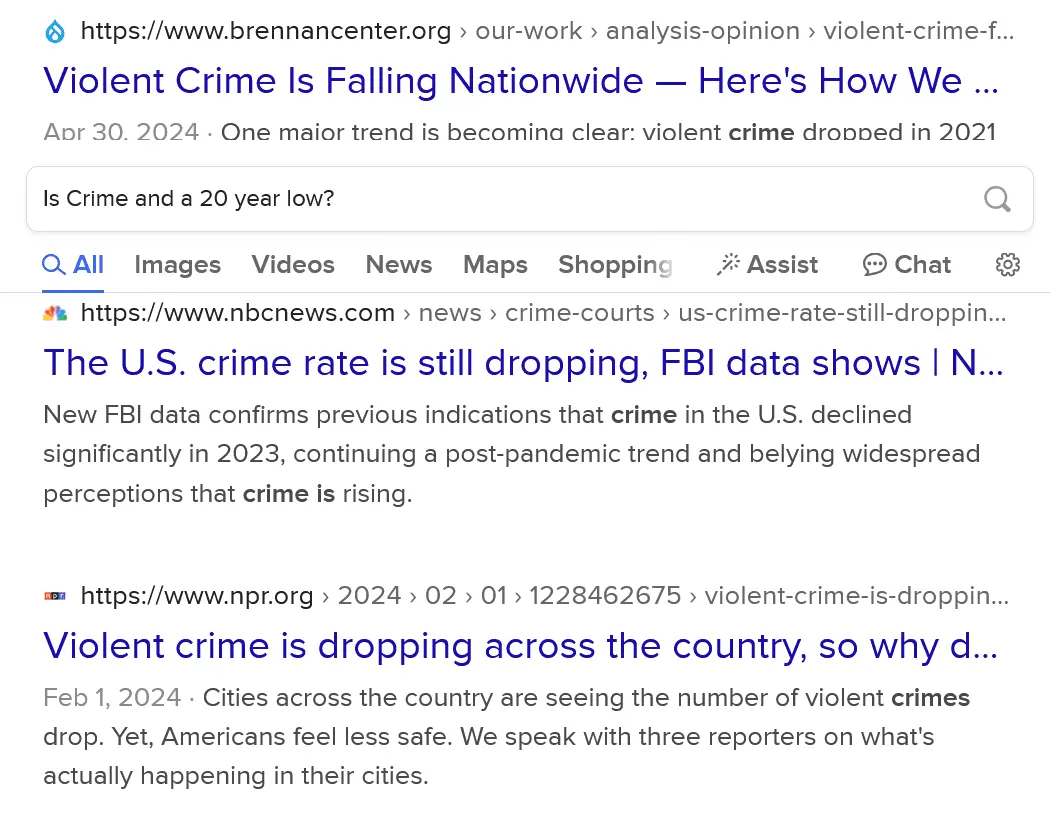Viewport: 1050px width, 814px height.
Task: Open the News results tab
Action: (x=399, y=265)
